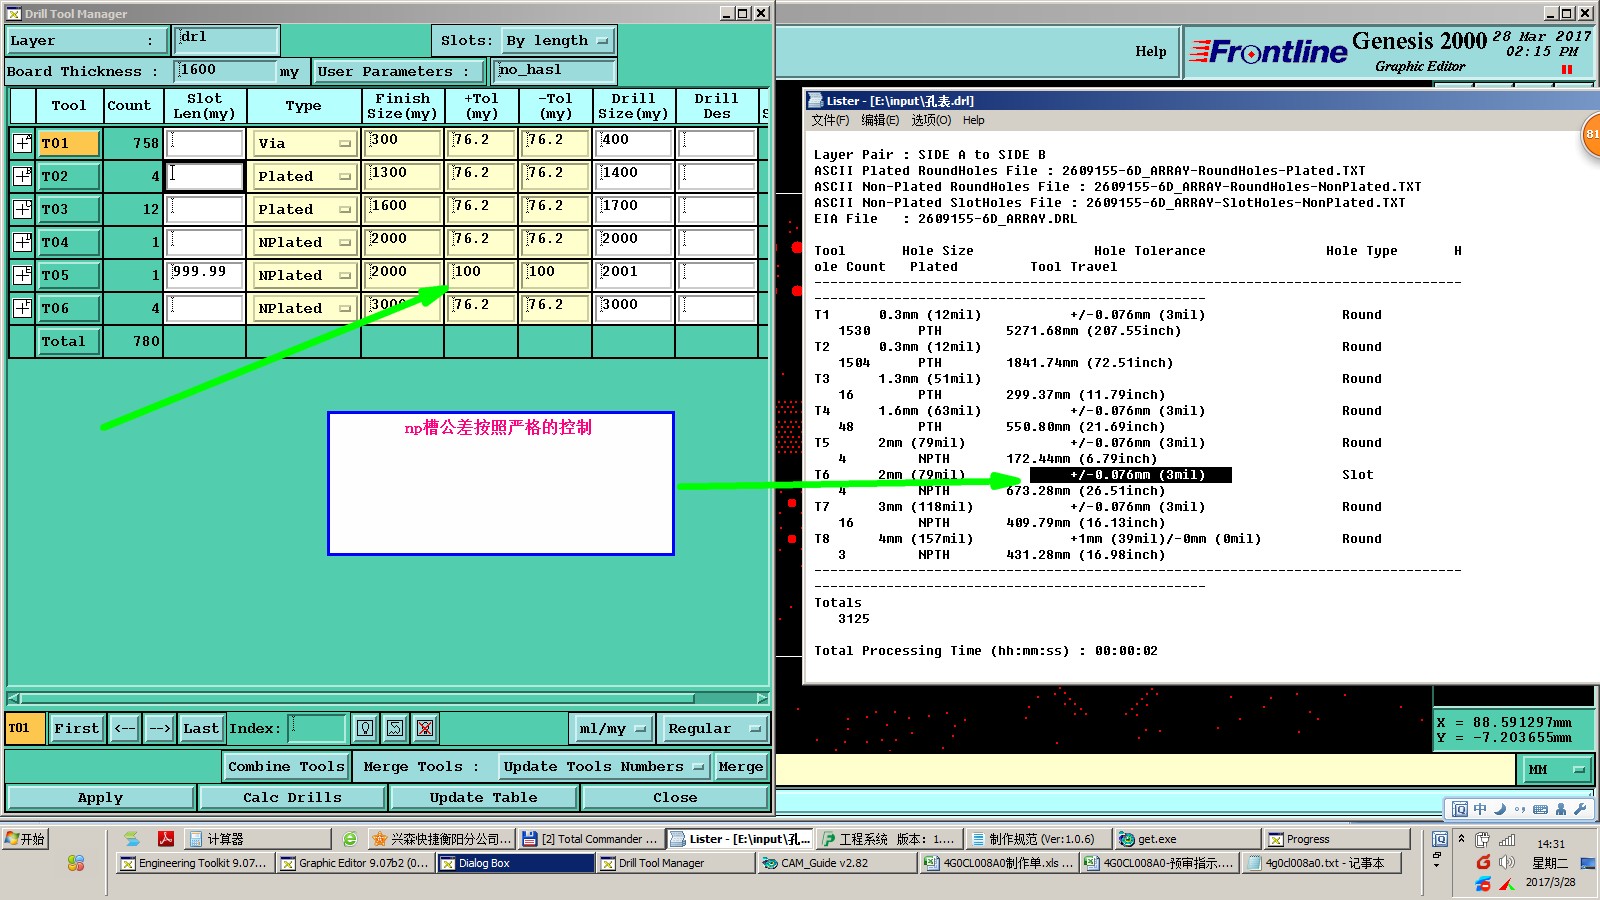Expand the T03 tool row plus icon
The height and width of the screenshot is (900, 1600).
point(22,209)
